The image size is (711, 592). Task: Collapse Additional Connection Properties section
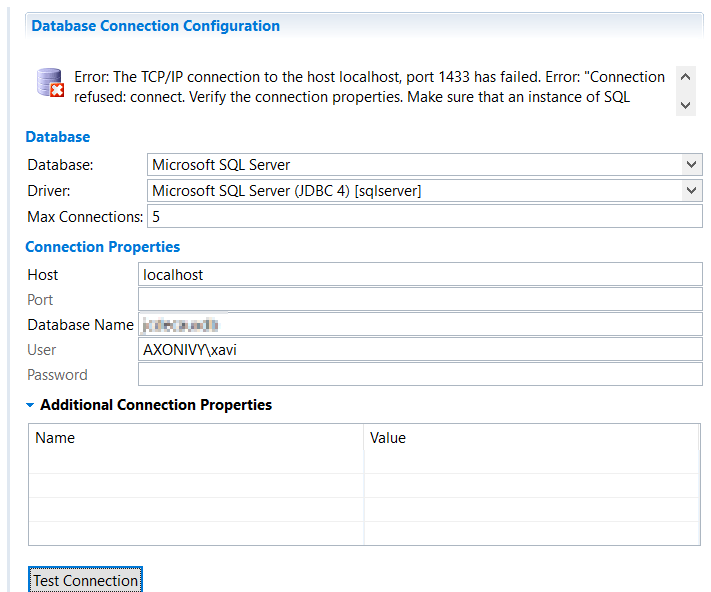30,405
